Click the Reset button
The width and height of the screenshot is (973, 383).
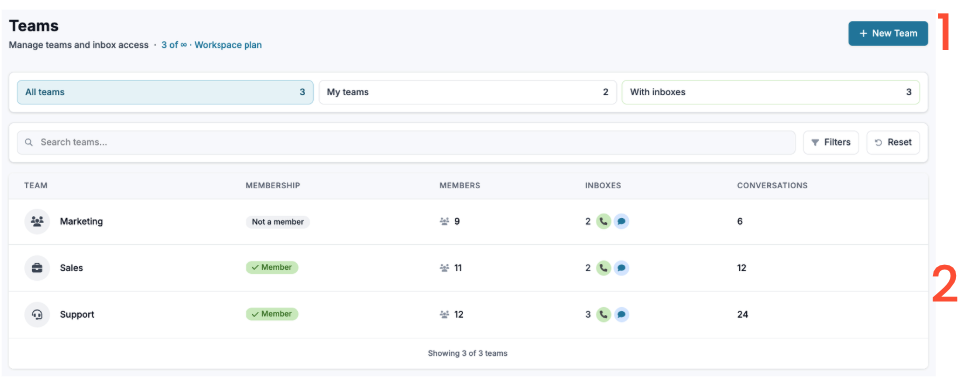pyautogui.click(x=893, y=142)
